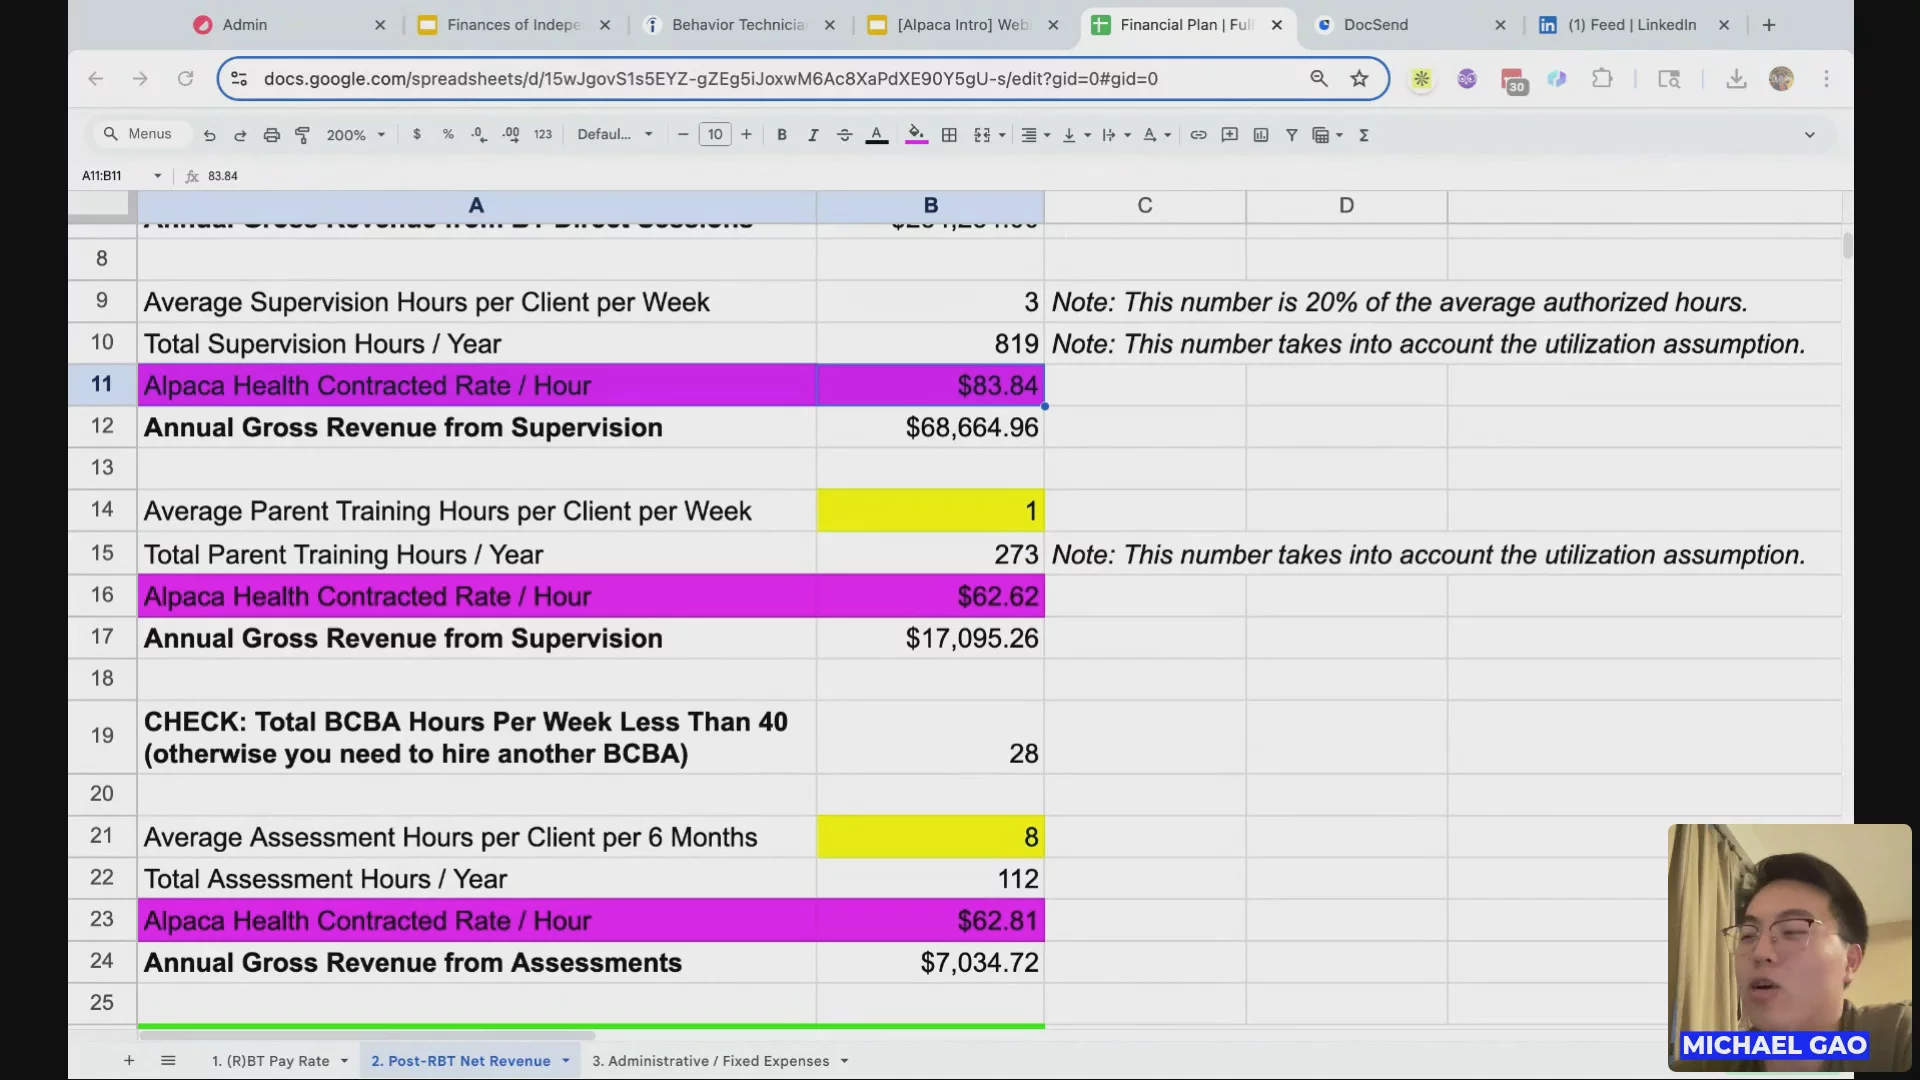Screen dimensions: 1920x1080
Task: Merge the selected cells
Action: pyautogui.click(x=982, y=135)
